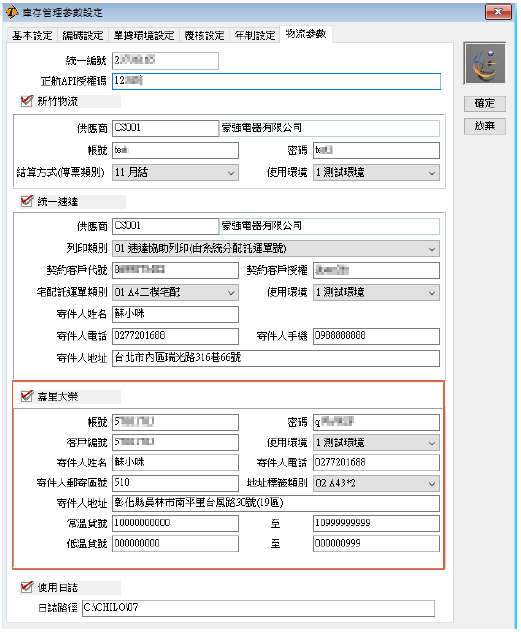Click 寄件人姓名 field in 統一速達 section
This screenshot has width=521, height=632.
175,314
